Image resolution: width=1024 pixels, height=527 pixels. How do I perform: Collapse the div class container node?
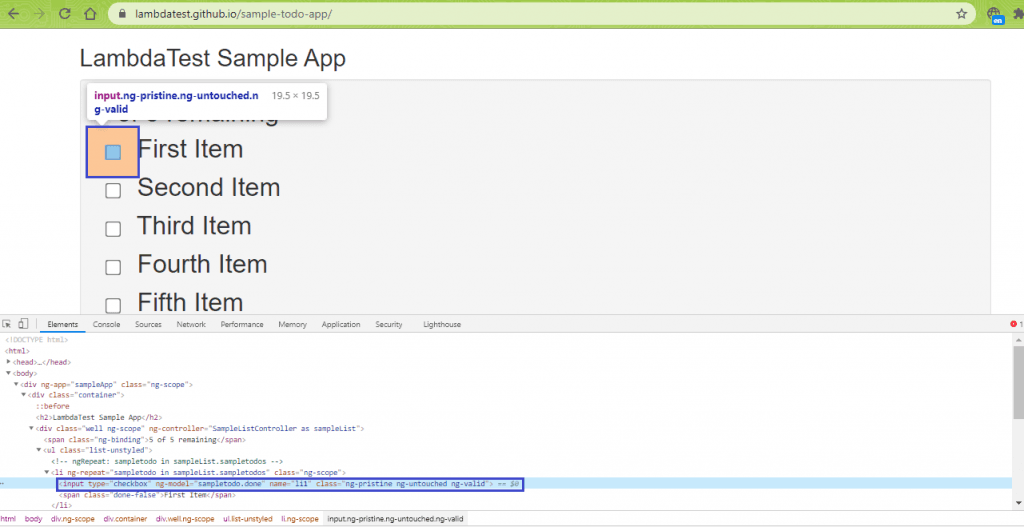[x=24, y=395]
